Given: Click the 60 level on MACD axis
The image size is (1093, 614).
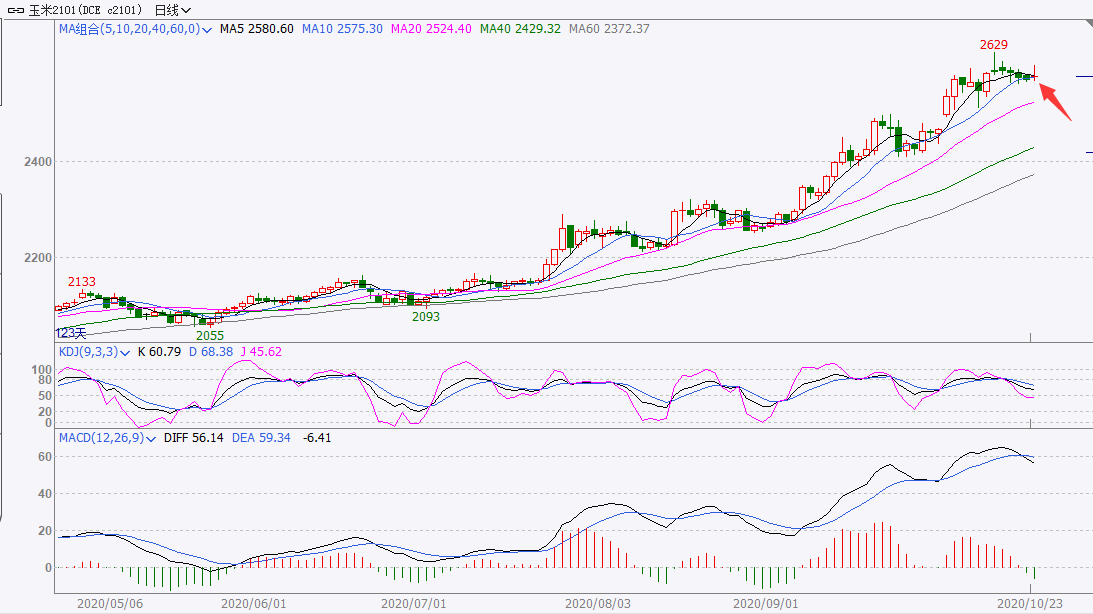Looking at the screenshot, I should click(x=45, y=457).
